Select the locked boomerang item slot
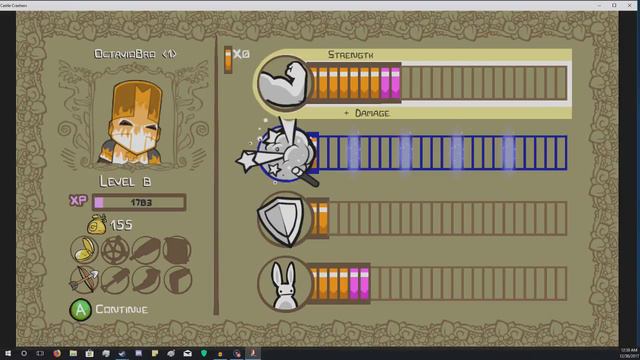 point(178,280)
